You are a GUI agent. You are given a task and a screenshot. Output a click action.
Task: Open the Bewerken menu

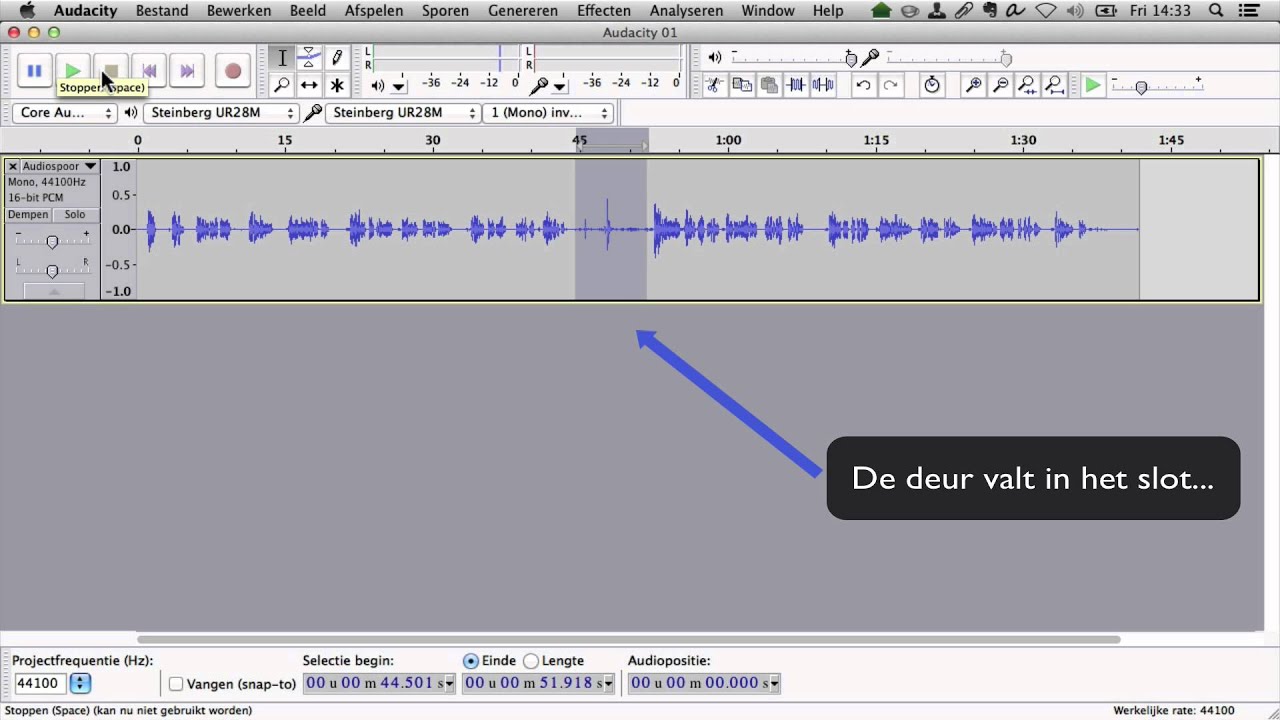click(x=239, y=11)
